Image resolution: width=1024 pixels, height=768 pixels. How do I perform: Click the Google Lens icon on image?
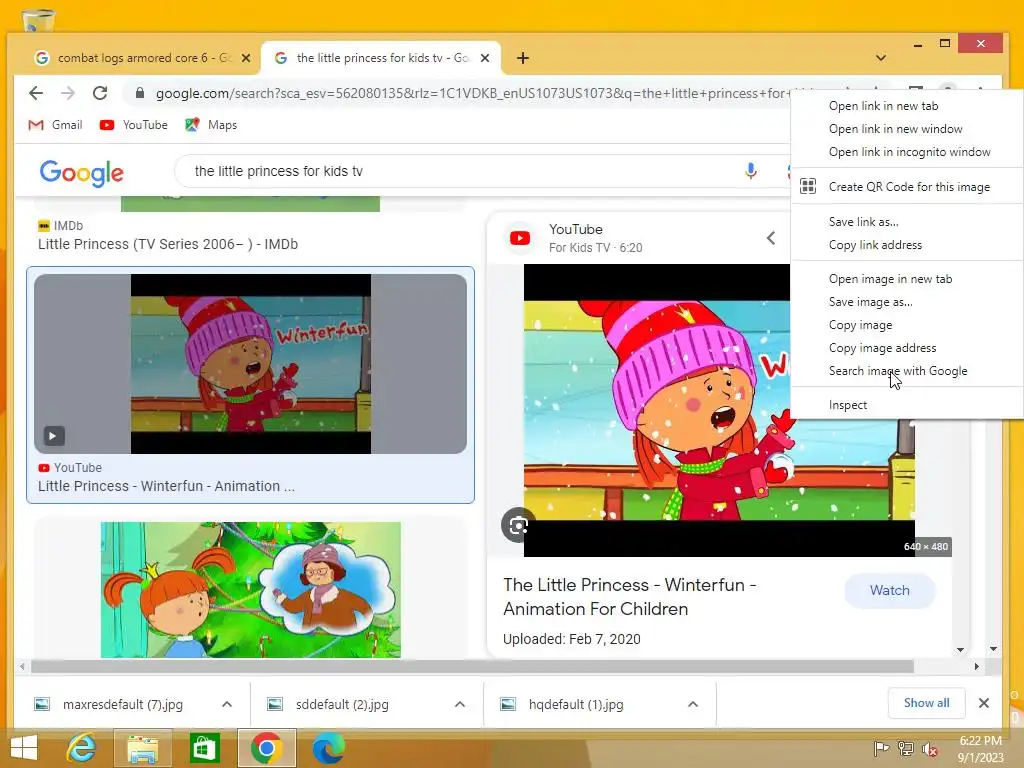click(x=518, y=525)
